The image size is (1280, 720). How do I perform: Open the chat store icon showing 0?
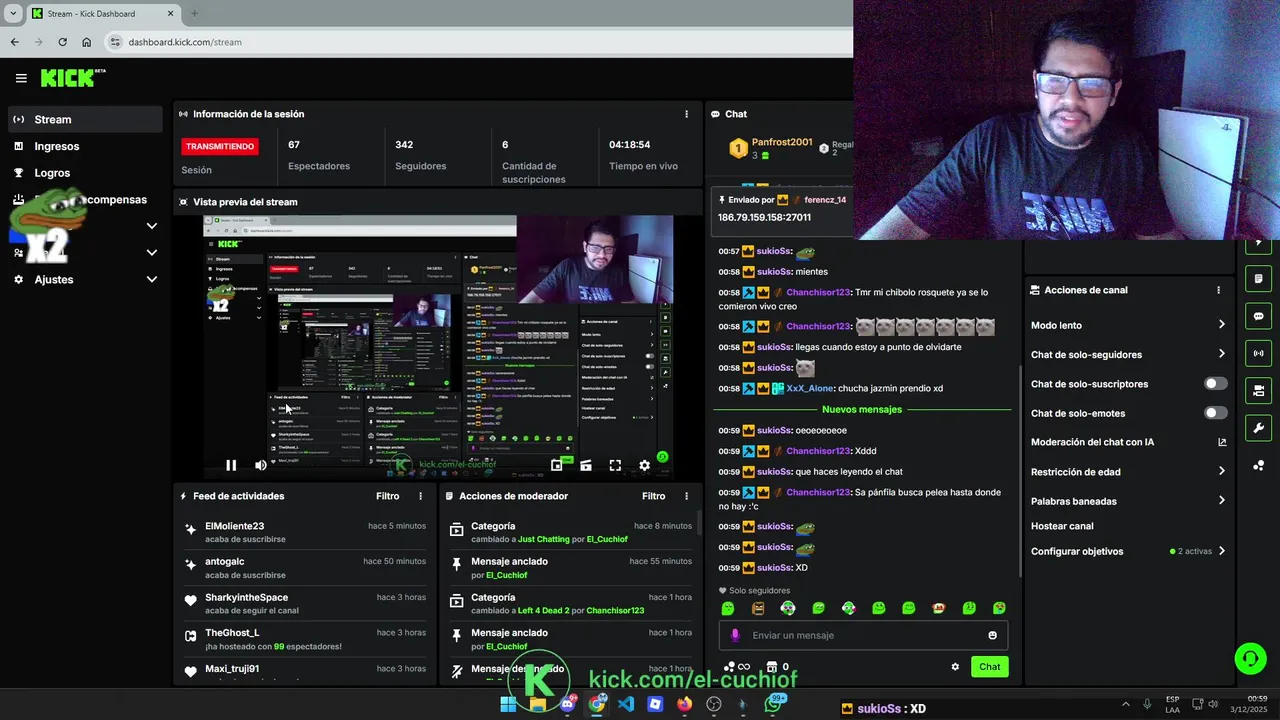click(x=777, y=667)
